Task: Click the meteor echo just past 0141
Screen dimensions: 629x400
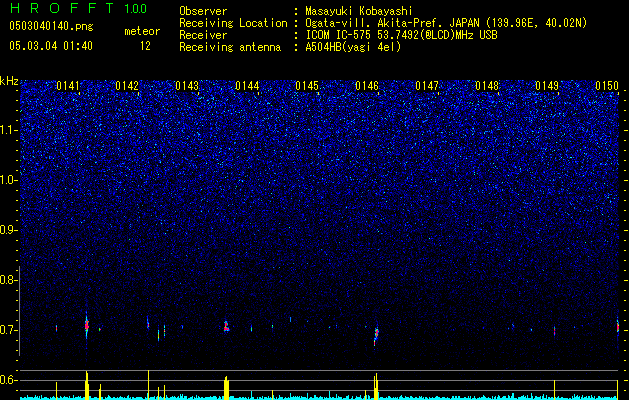Action: point(87,324)
